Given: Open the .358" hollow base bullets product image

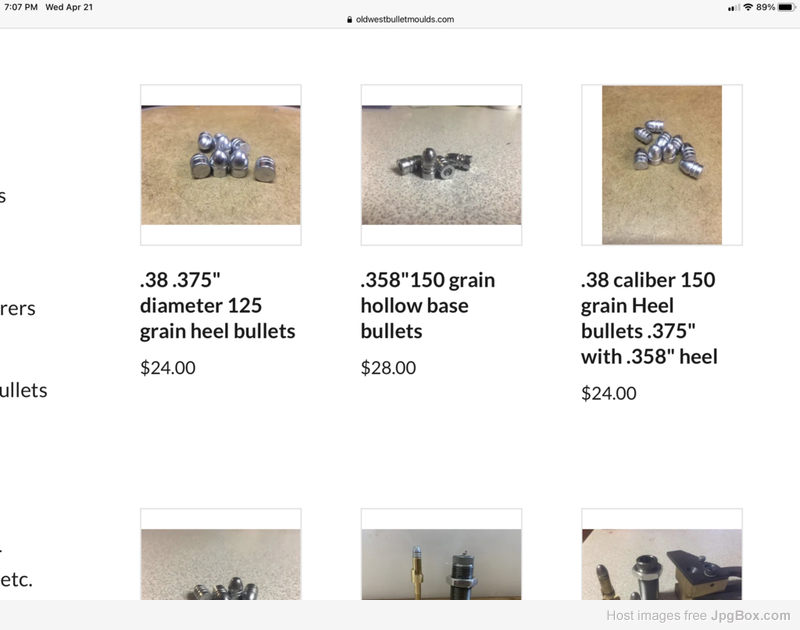Looking at the screenshot, I should pyautogui.click(x=441, y=165).
